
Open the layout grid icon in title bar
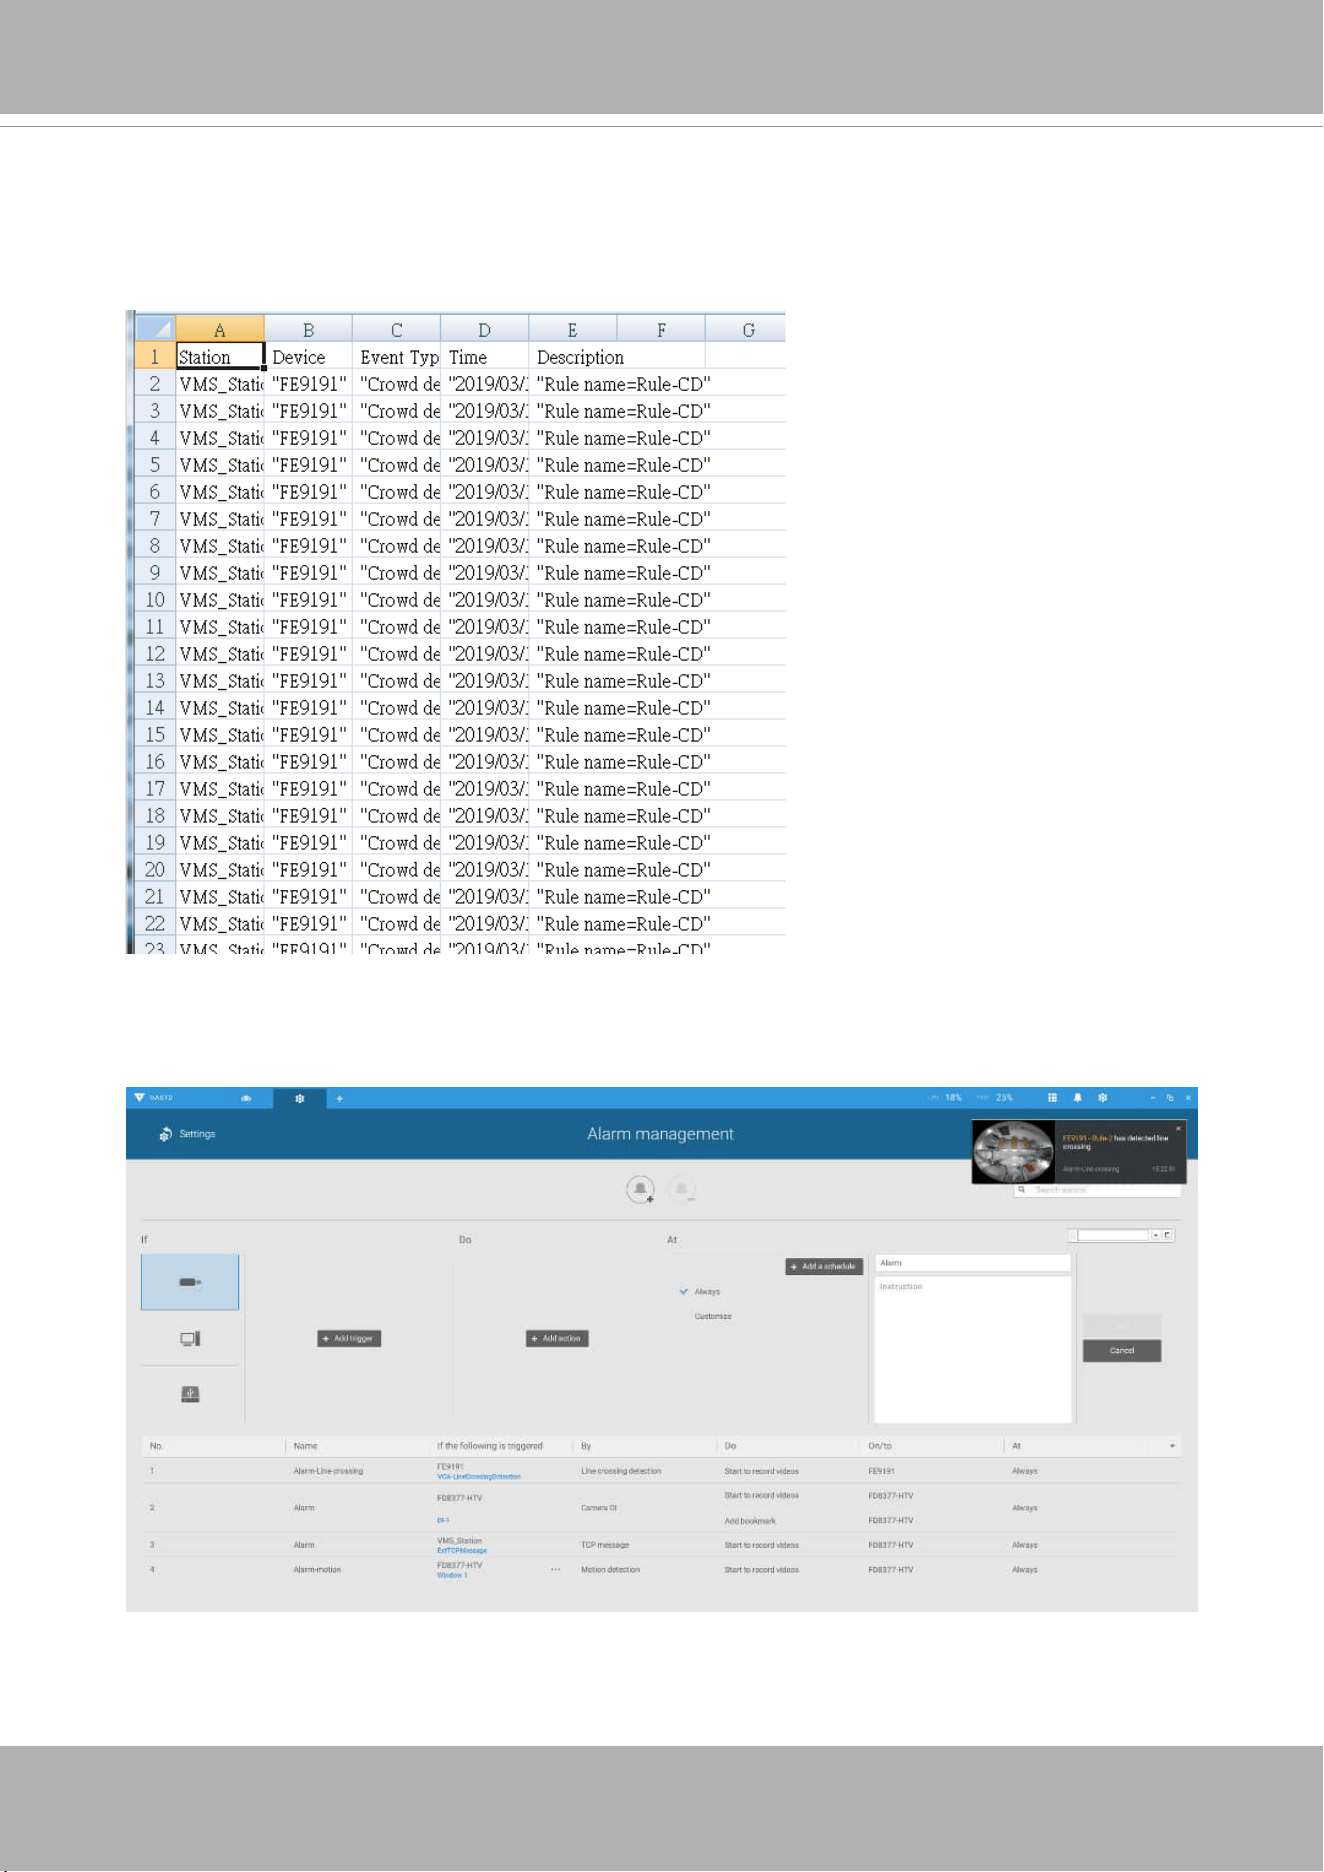1052,1098
